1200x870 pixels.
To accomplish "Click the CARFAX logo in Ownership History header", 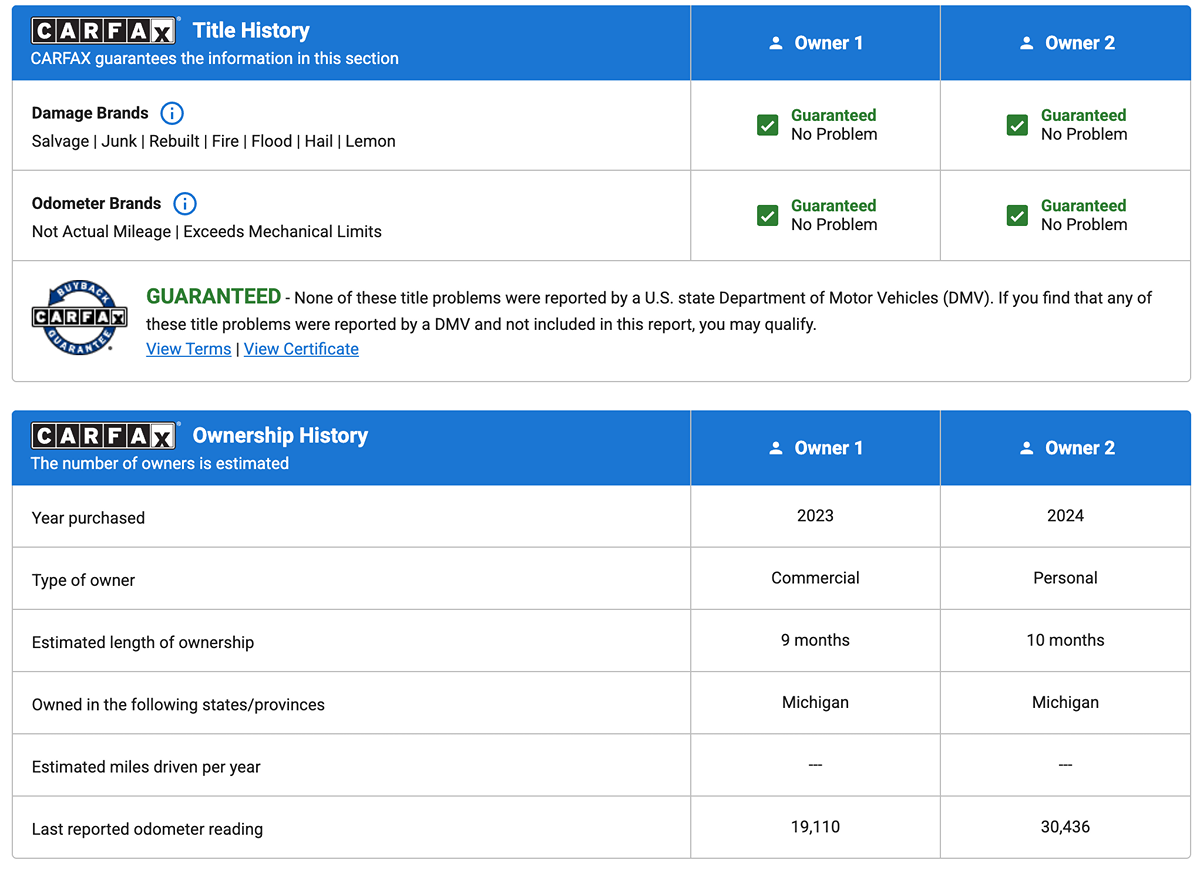I will tap(105, 436).
